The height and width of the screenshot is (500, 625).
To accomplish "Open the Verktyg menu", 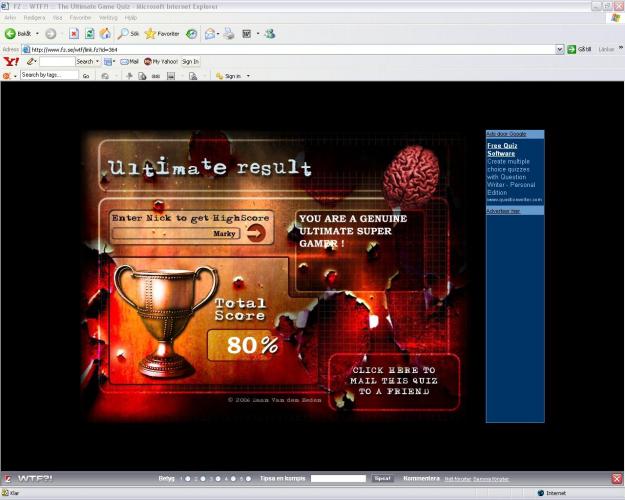I will [106, 17].
